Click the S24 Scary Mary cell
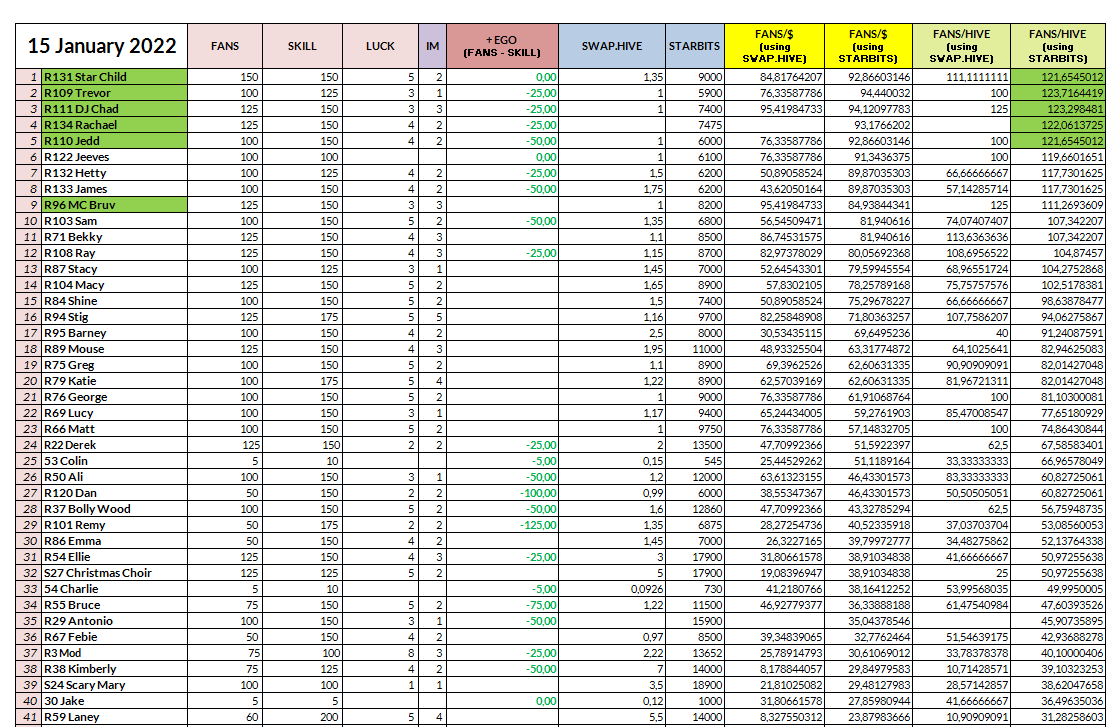Viewport: 1118px width, 727px height. [x=114, y=685]
